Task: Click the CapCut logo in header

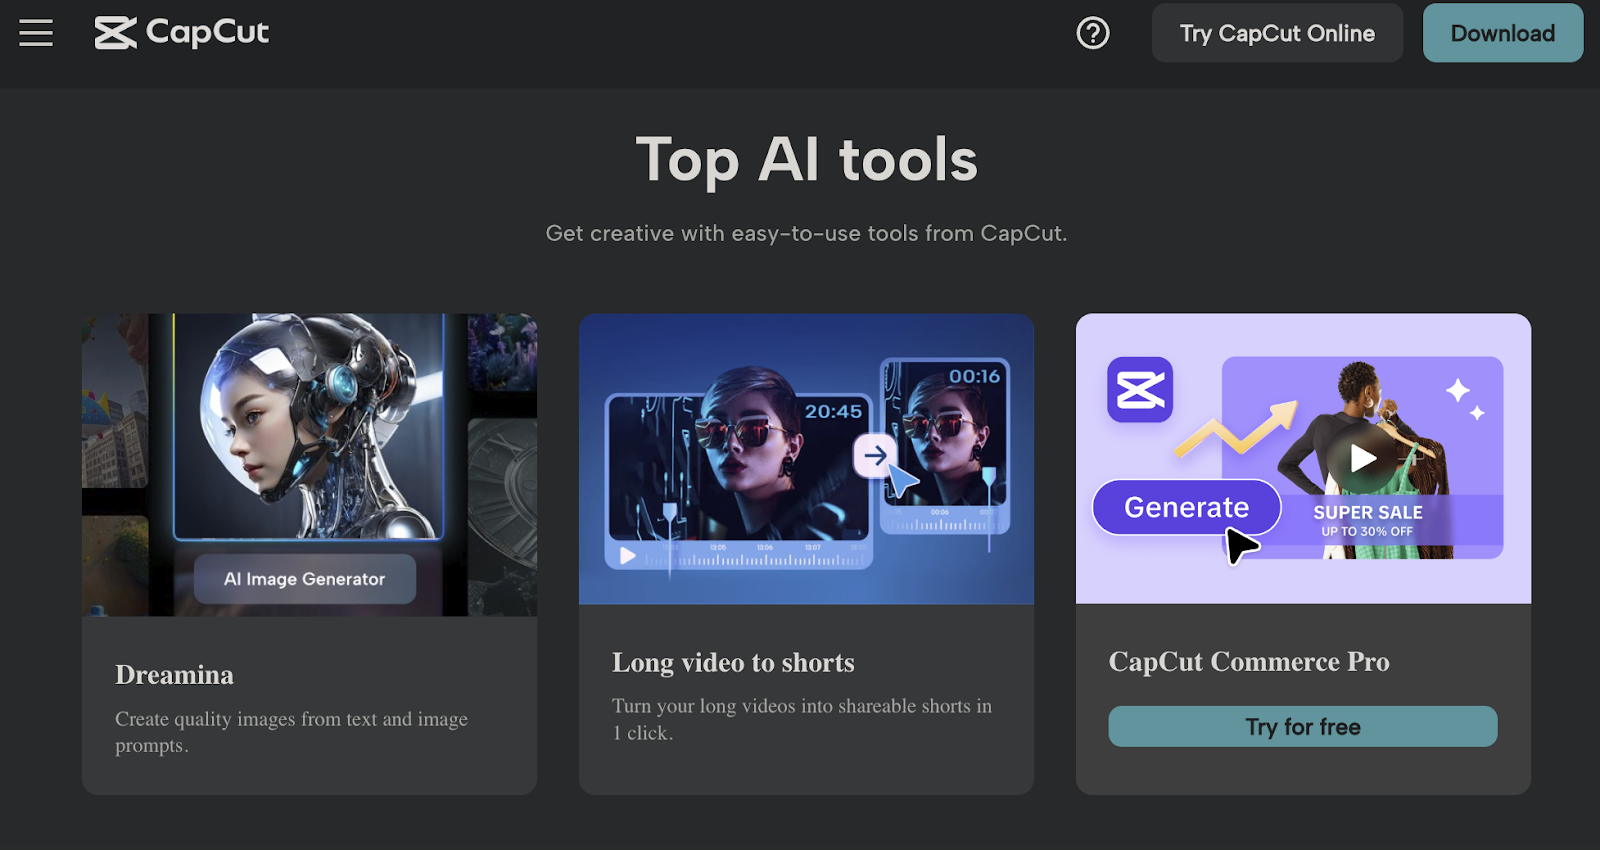Action: coord(182,33)
